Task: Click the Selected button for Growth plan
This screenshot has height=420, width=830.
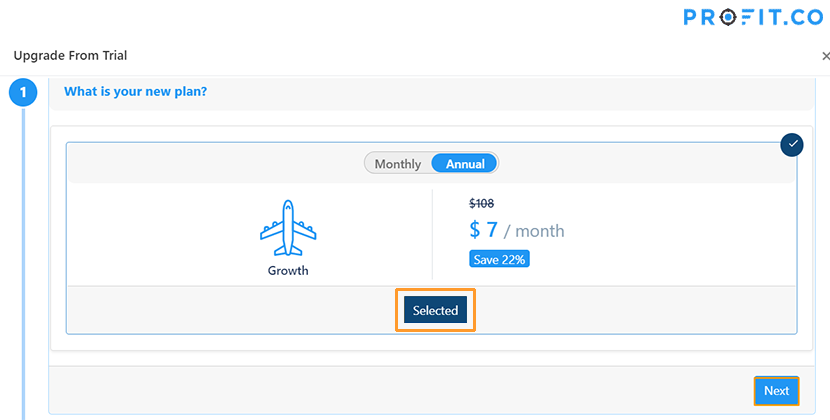Action: (435, 310)
